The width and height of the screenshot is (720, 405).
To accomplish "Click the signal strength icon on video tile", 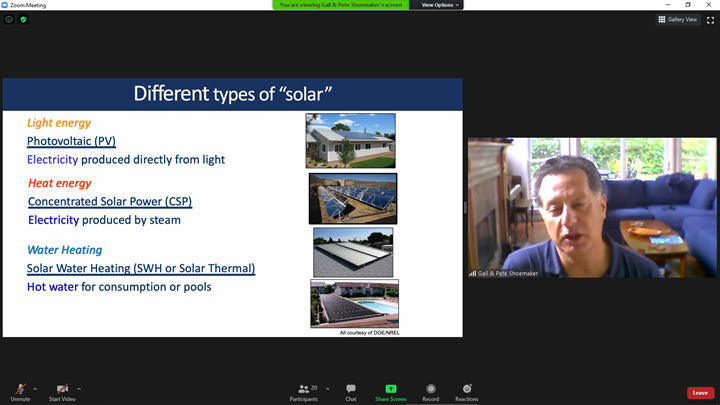I will (472, 273).
